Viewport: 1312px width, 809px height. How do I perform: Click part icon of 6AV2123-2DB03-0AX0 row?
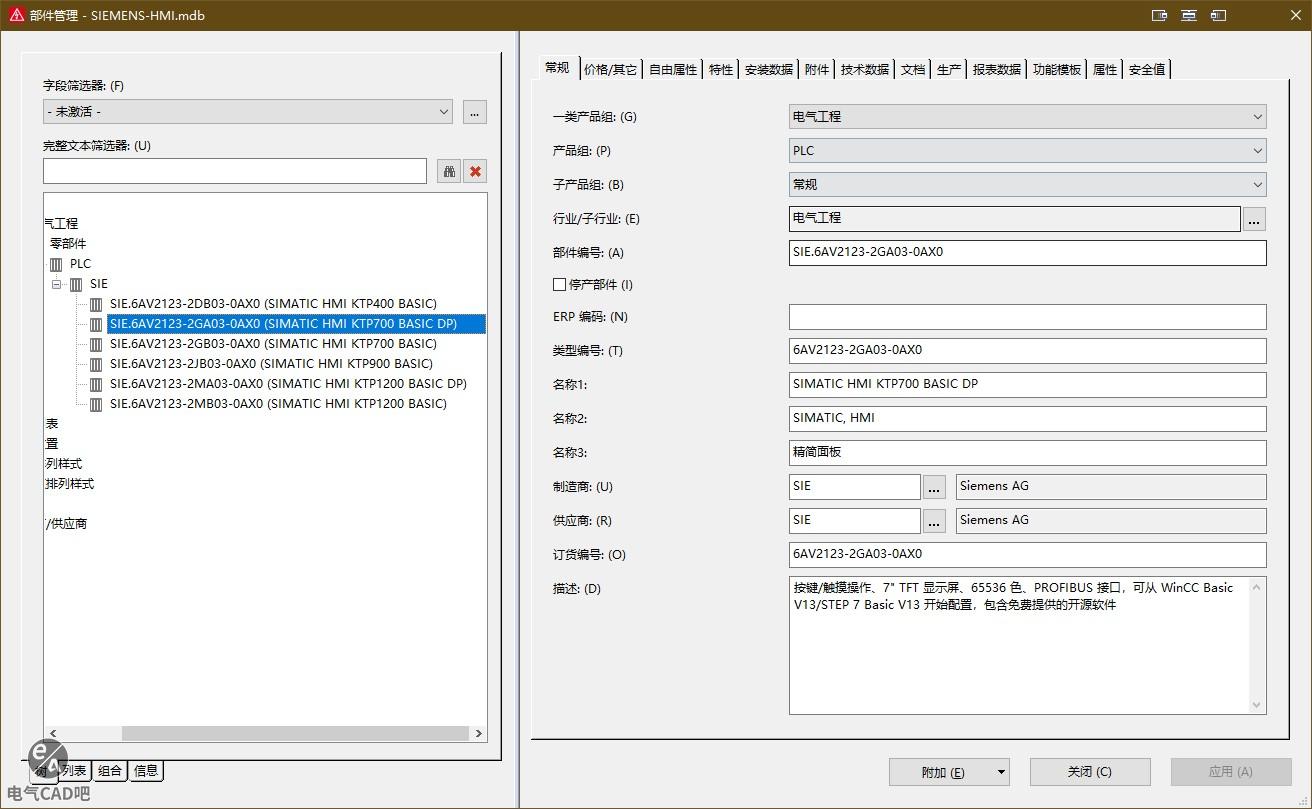[x=96, y=304]
